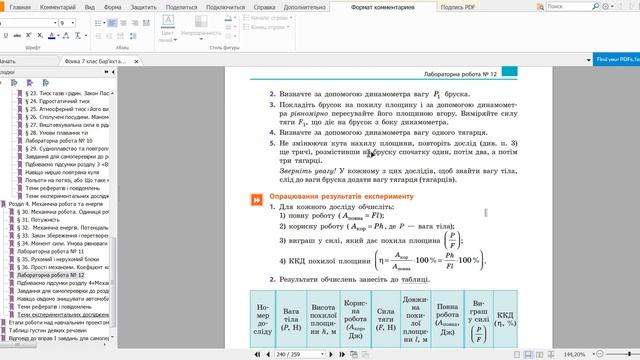Screen dimensions: 640x360
Task: Open the Защитить ribbon tab
Action: [x=143, y=7]
